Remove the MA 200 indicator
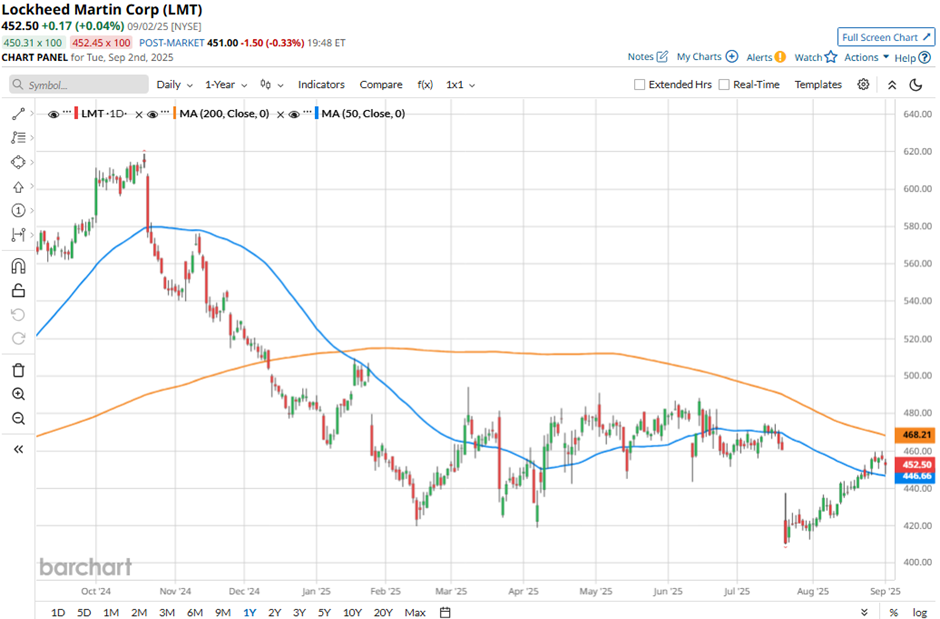The width and height of the screenshot is (940, 619). 280,114
